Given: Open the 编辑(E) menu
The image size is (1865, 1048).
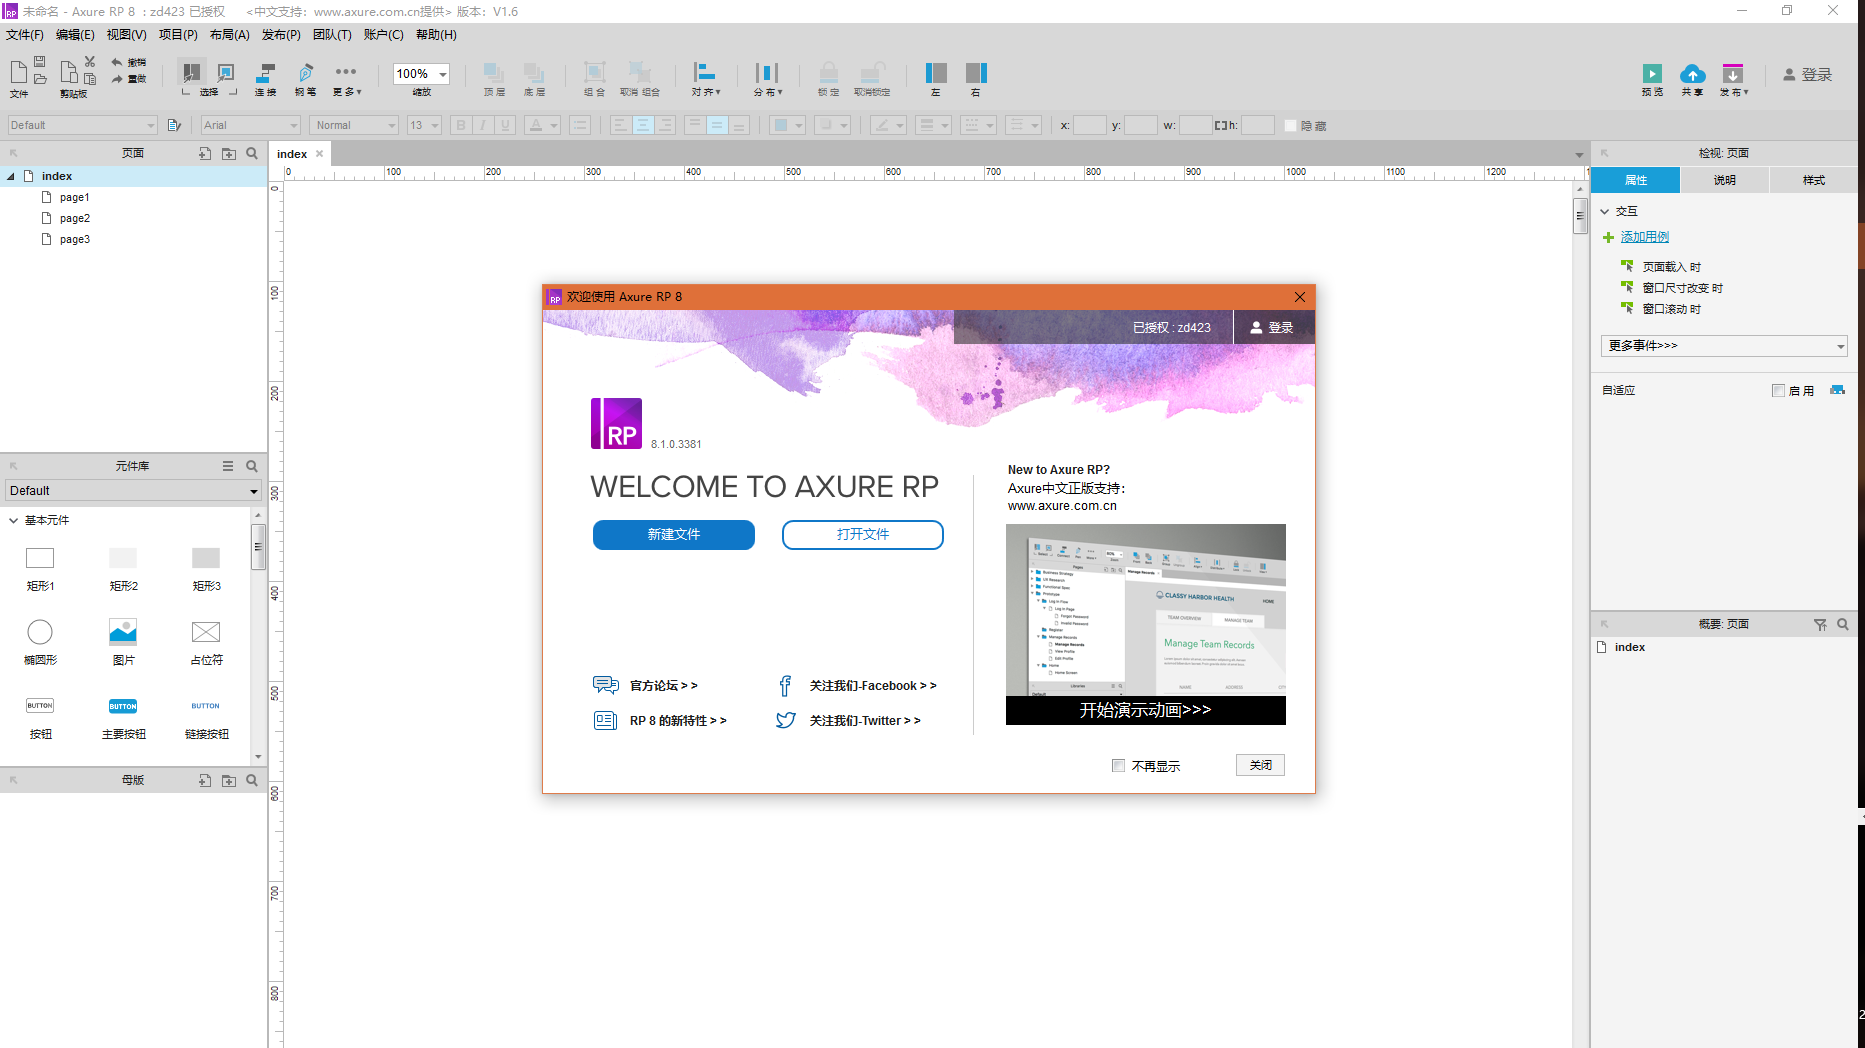Looking at the screenshot, I should pos(75,35).
